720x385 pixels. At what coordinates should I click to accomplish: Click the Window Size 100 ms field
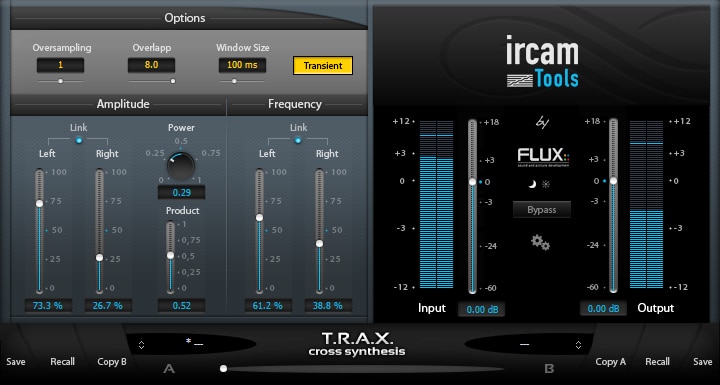coord(242,65)
